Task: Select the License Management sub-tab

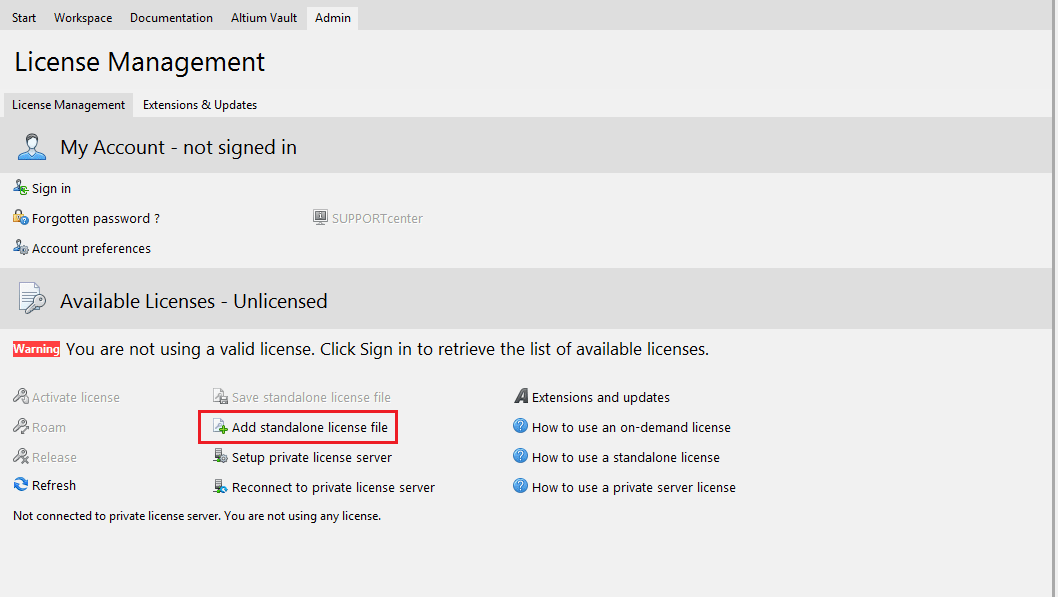Action: [x=68, y=105]
